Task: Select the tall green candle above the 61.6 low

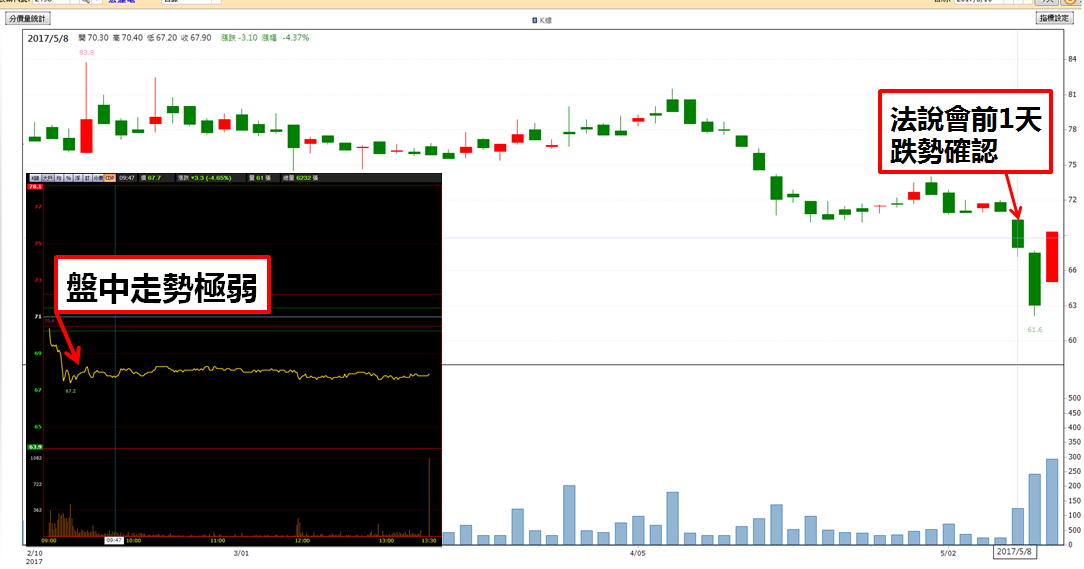Action: click(x=1035, y=279)
